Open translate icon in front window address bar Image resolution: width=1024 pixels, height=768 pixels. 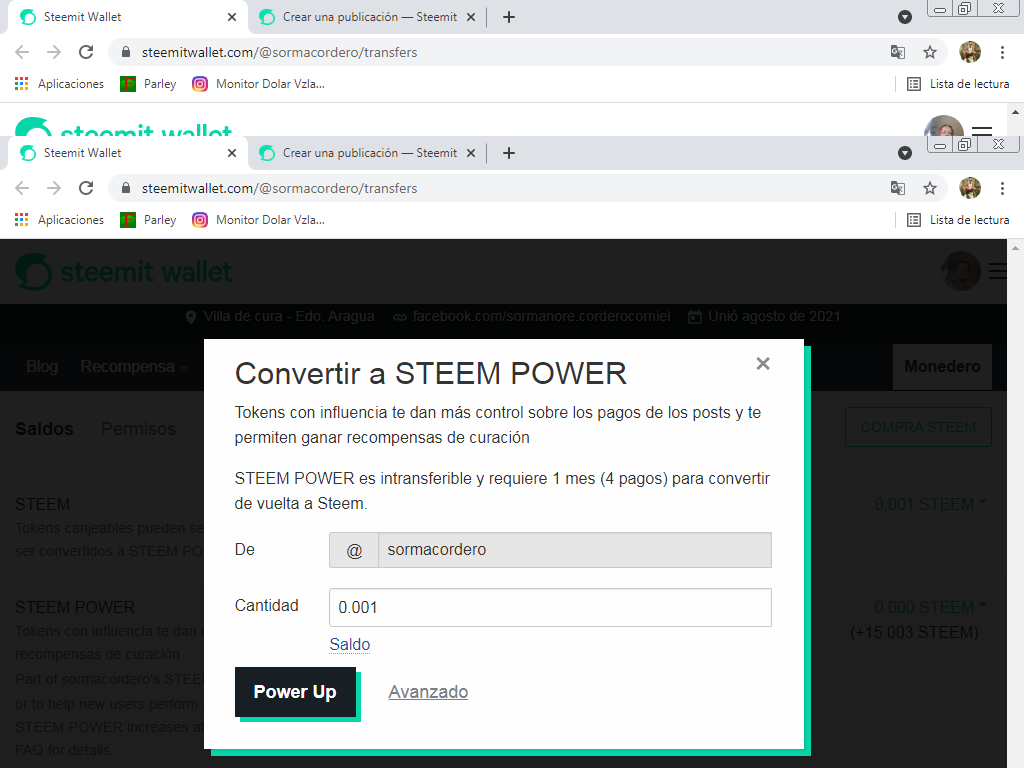click(x=898, y=188)
